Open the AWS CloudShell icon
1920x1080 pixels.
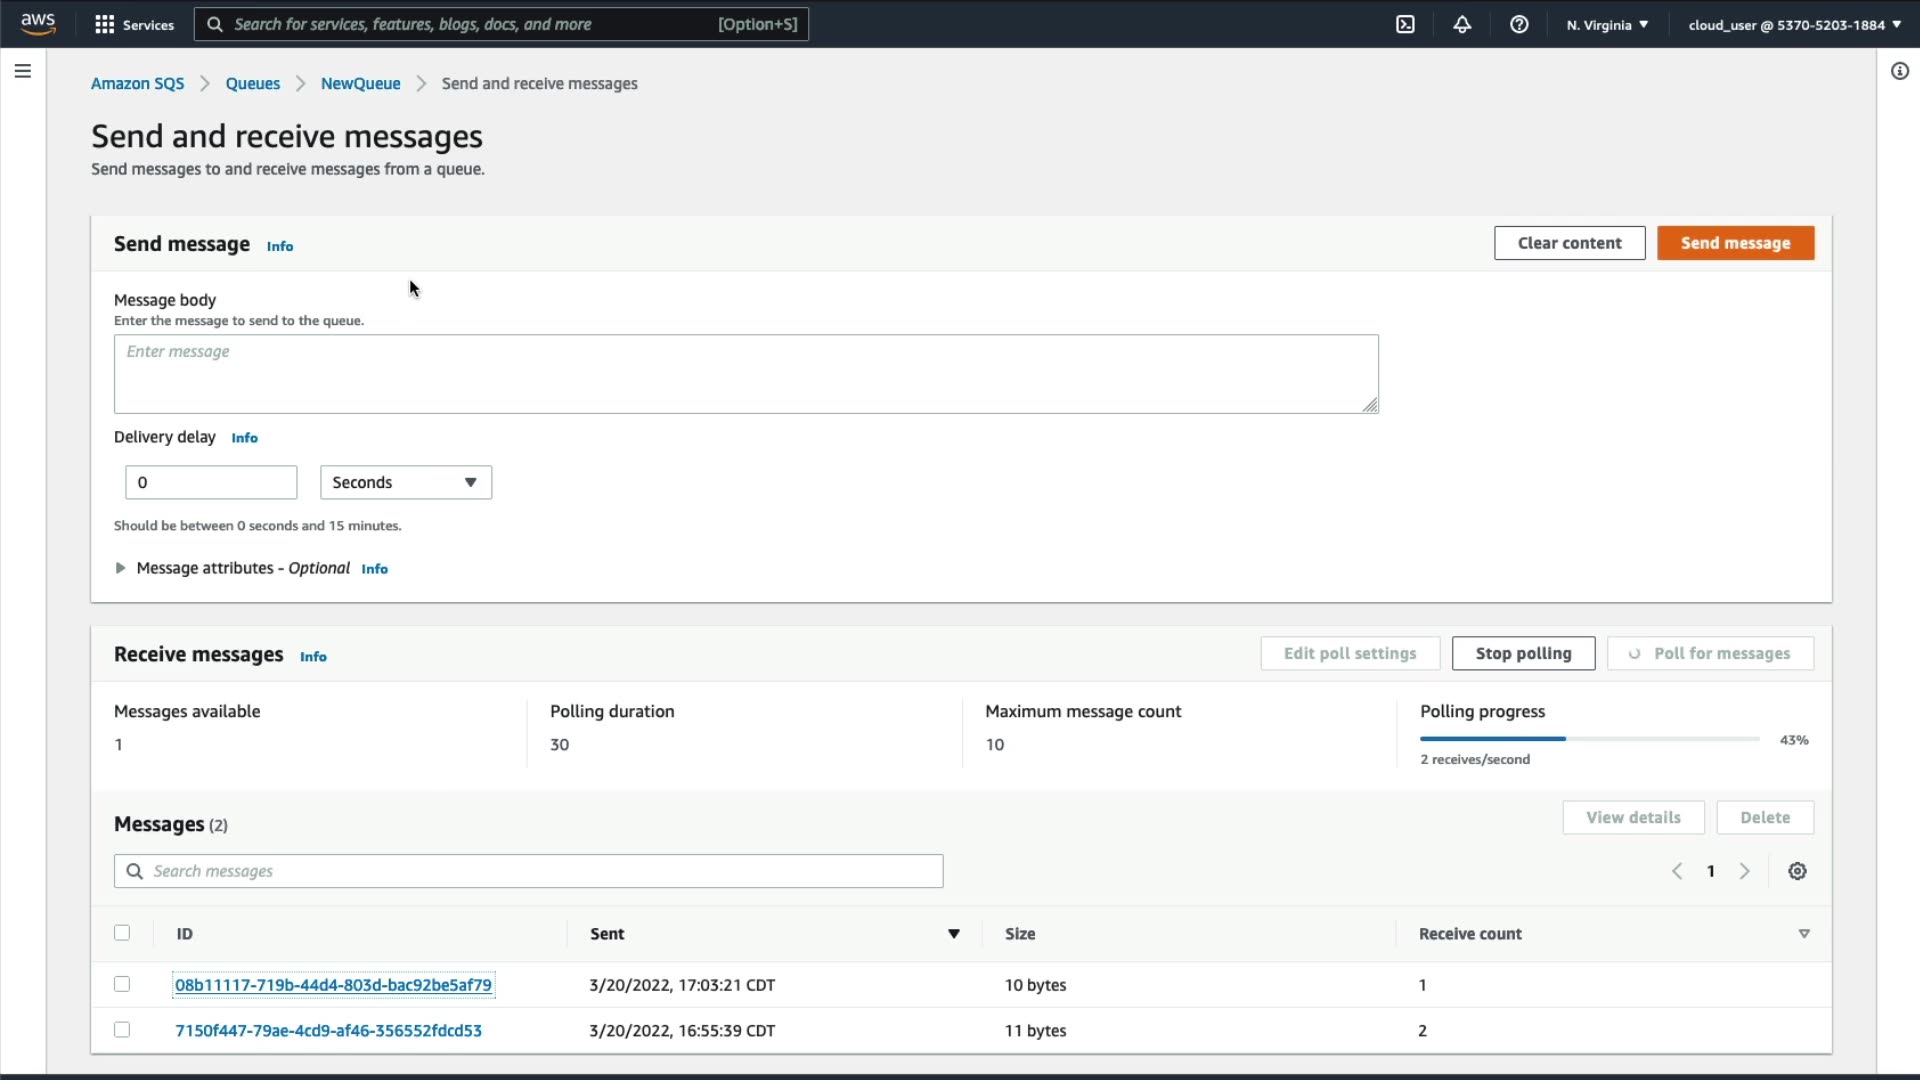(x=1405, y=24)
